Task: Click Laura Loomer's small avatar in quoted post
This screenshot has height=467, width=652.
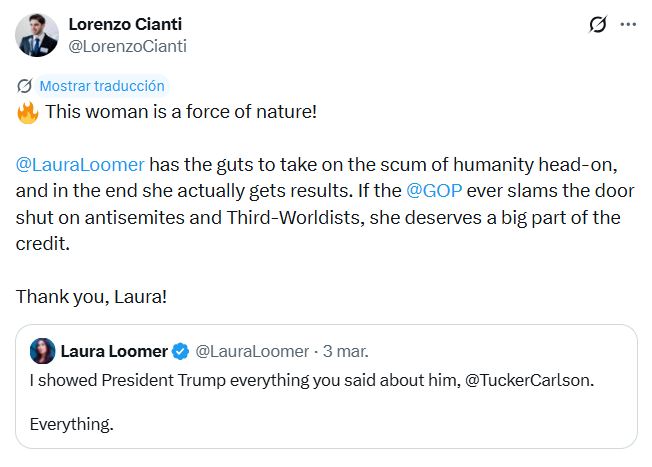Action: coord(42,351)
